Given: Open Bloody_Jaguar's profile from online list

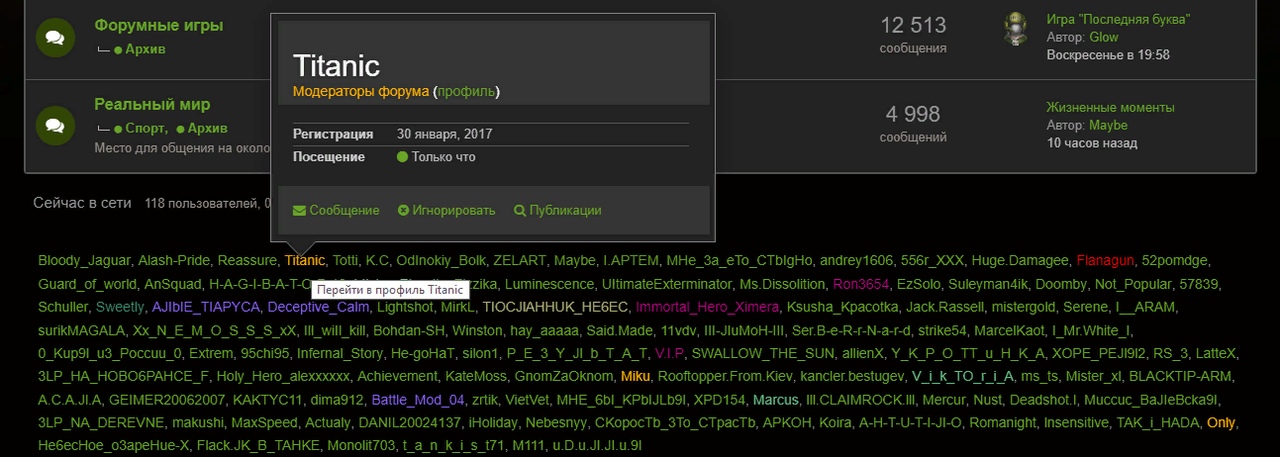Looking at the screenshot, I should click(x=84, y=261).
